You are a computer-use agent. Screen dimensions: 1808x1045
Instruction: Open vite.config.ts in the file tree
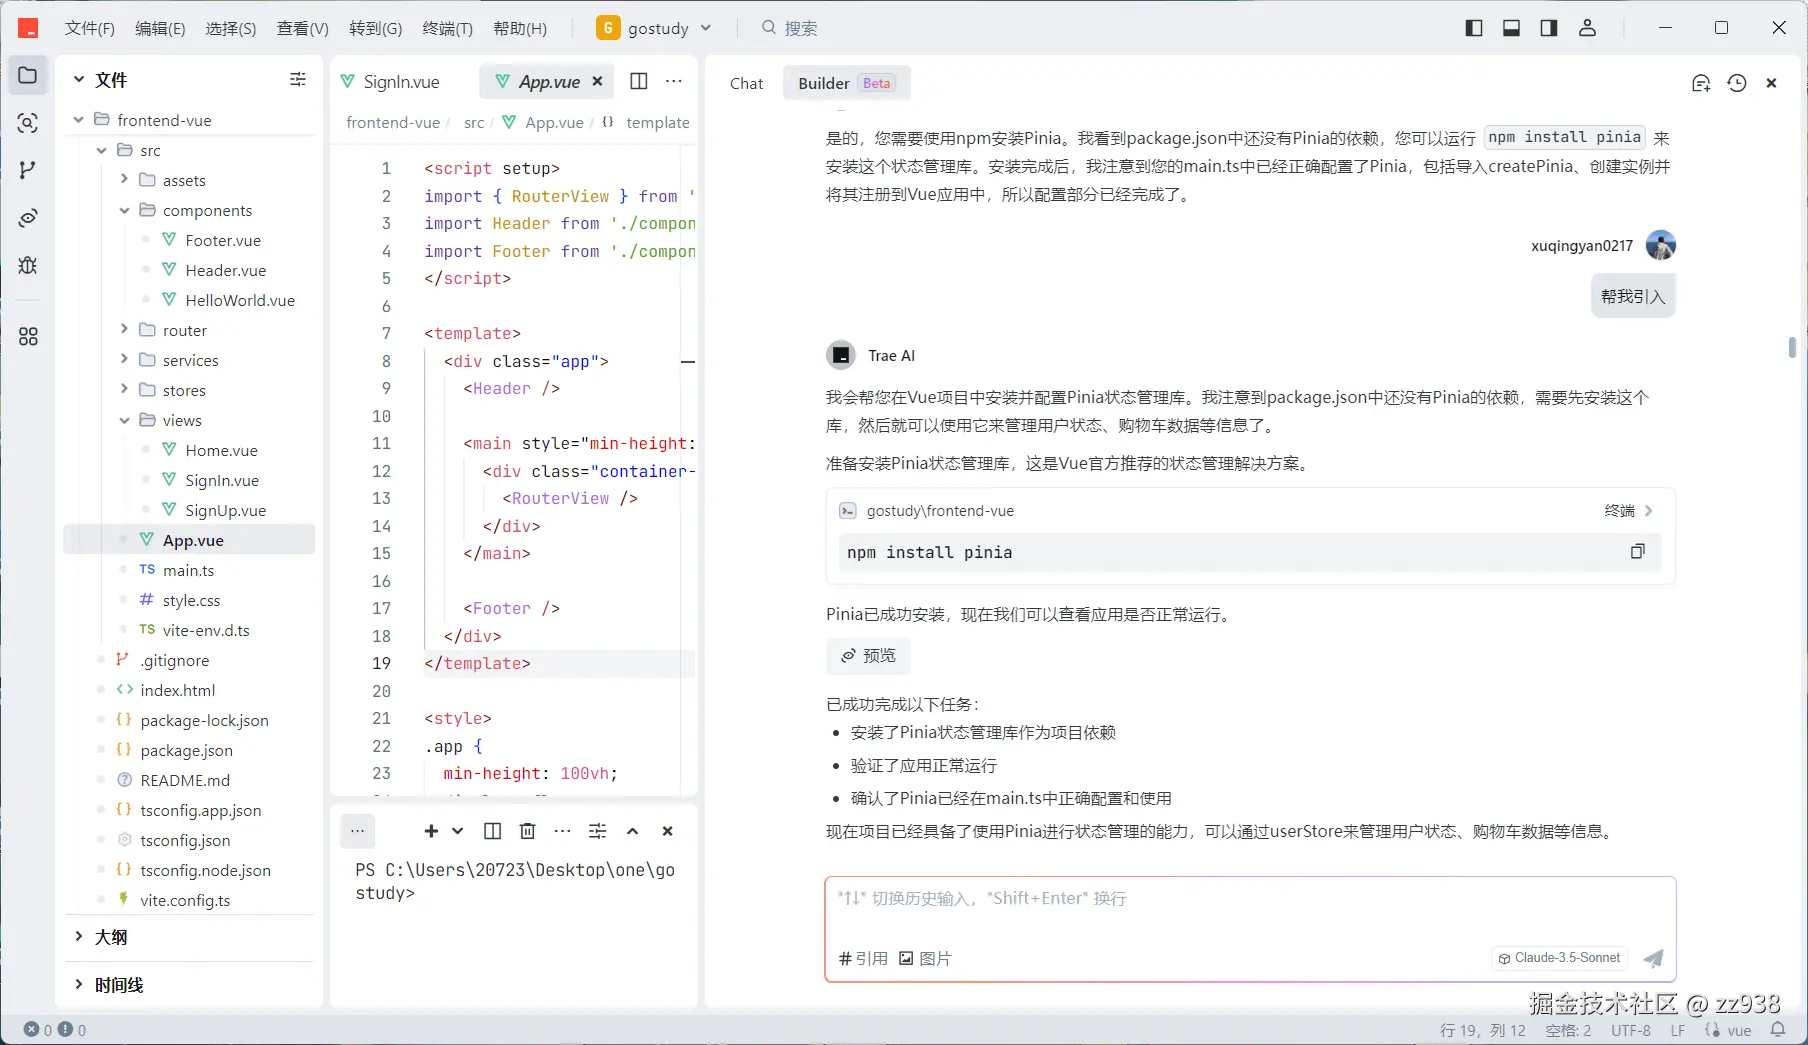coord(185,900)
